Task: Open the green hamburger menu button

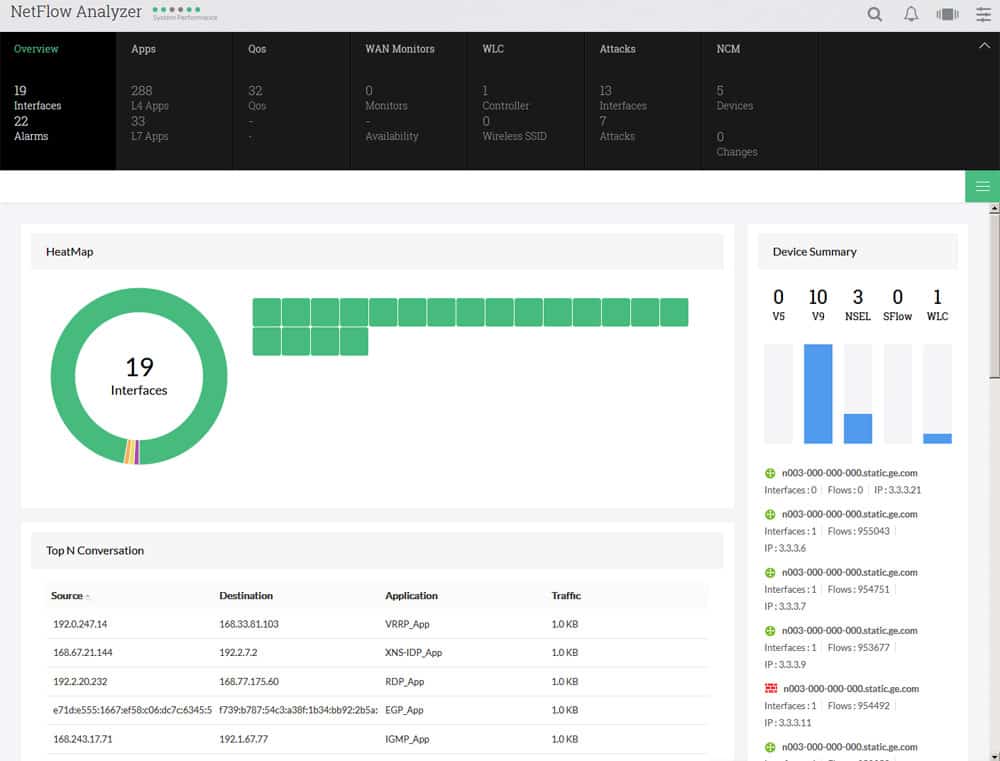Action: [982, 186]
